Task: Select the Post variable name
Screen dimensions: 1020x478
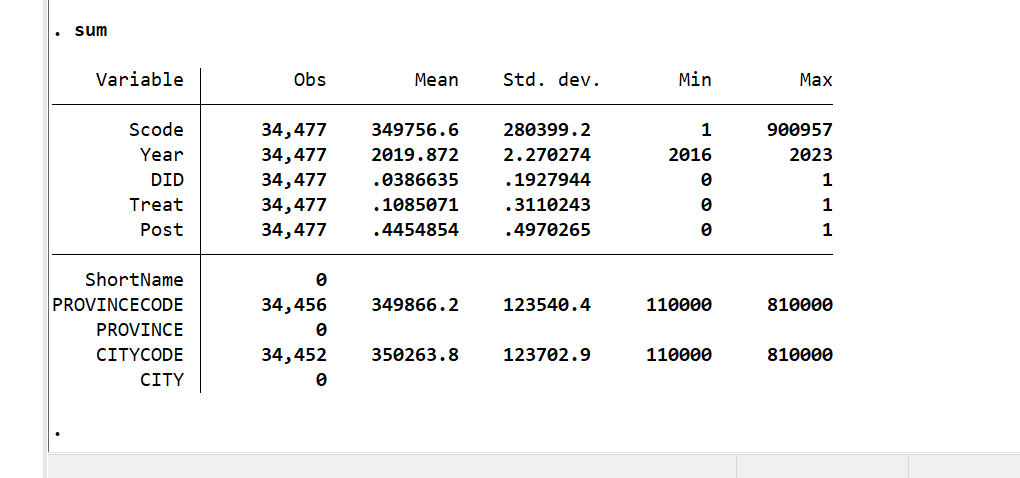Action: point(162,230)
